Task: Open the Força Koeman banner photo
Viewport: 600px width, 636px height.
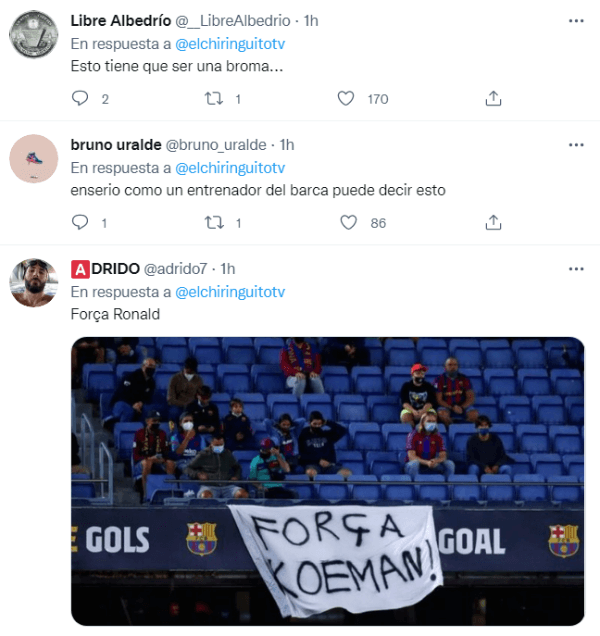Action: pos(328,481)
